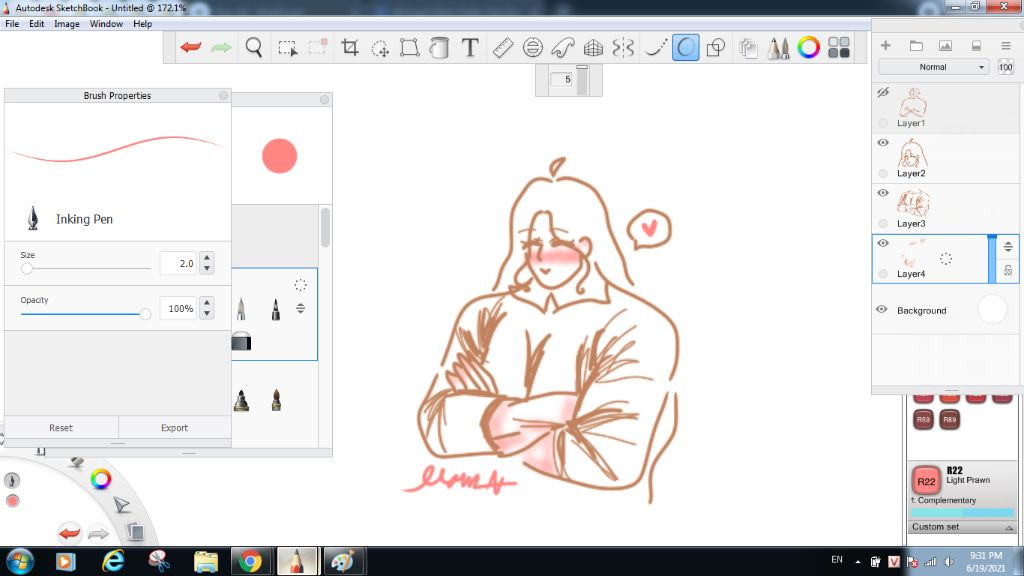Enable the Ruler guide tool
The width and height of the screenshot is (1024, 576).
pos(502,47)
